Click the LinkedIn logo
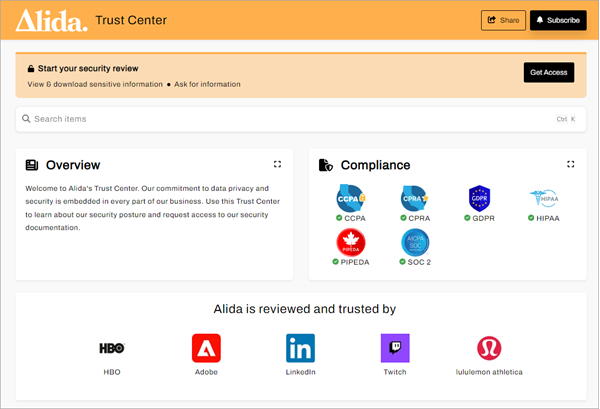This screenshot has width=600, height=409. [x=300, y=348]
